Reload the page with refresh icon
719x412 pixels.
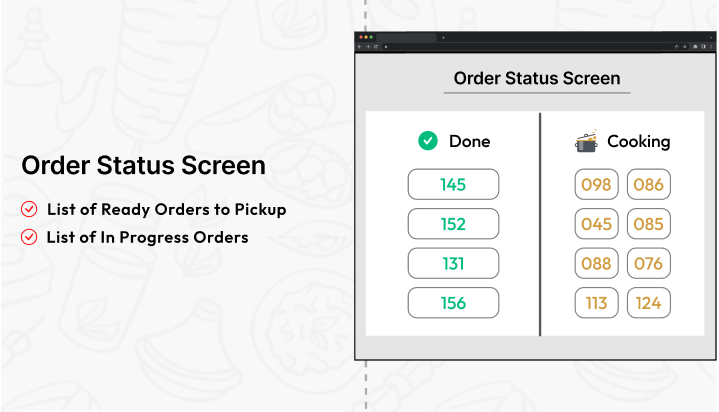pos(376,46)
